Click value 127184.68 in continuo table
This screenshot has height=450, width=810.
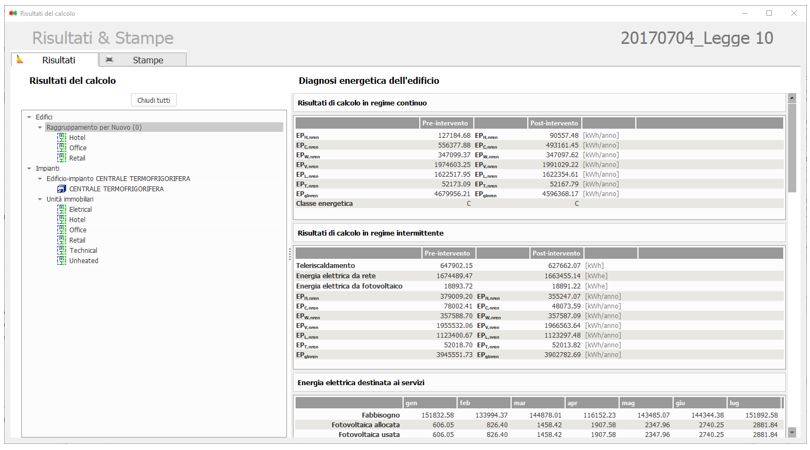click(x=454, y=135)
